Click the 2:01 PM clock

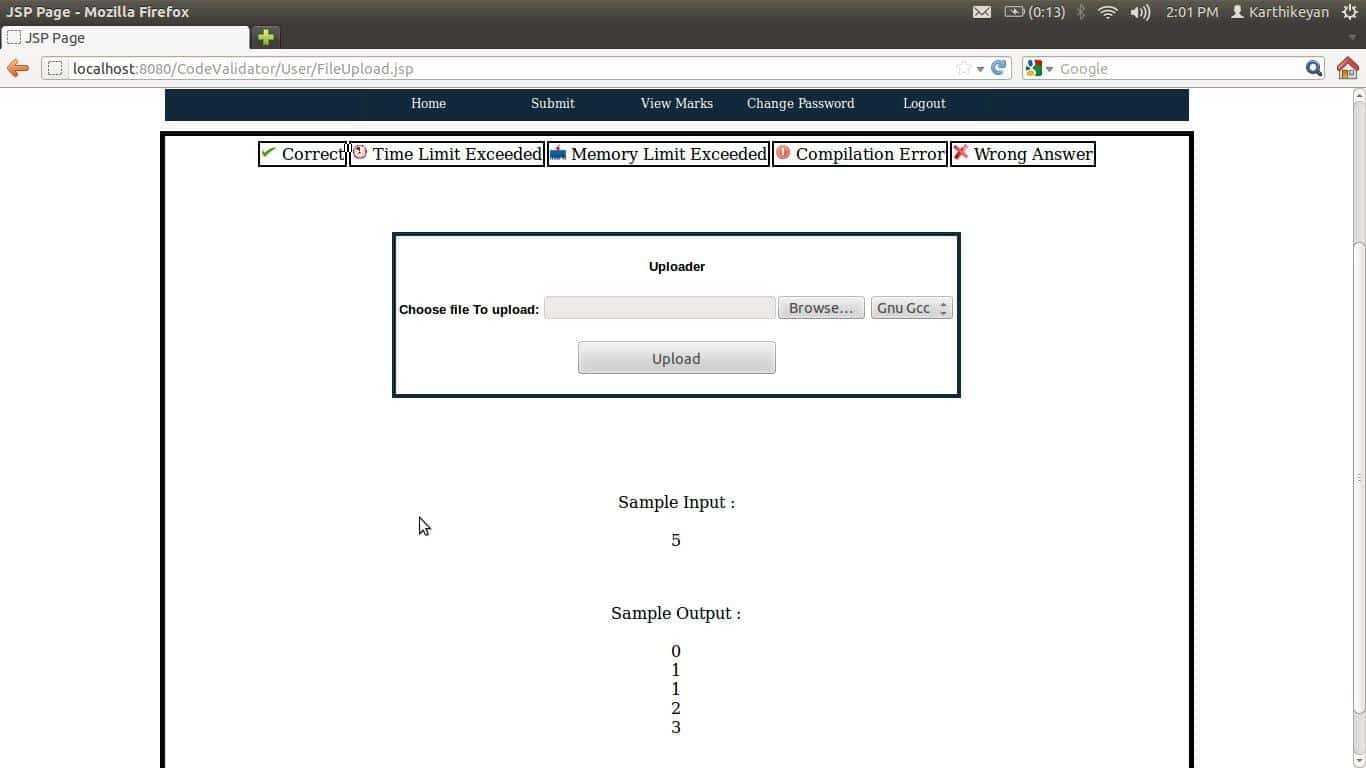pos(1192,12)
